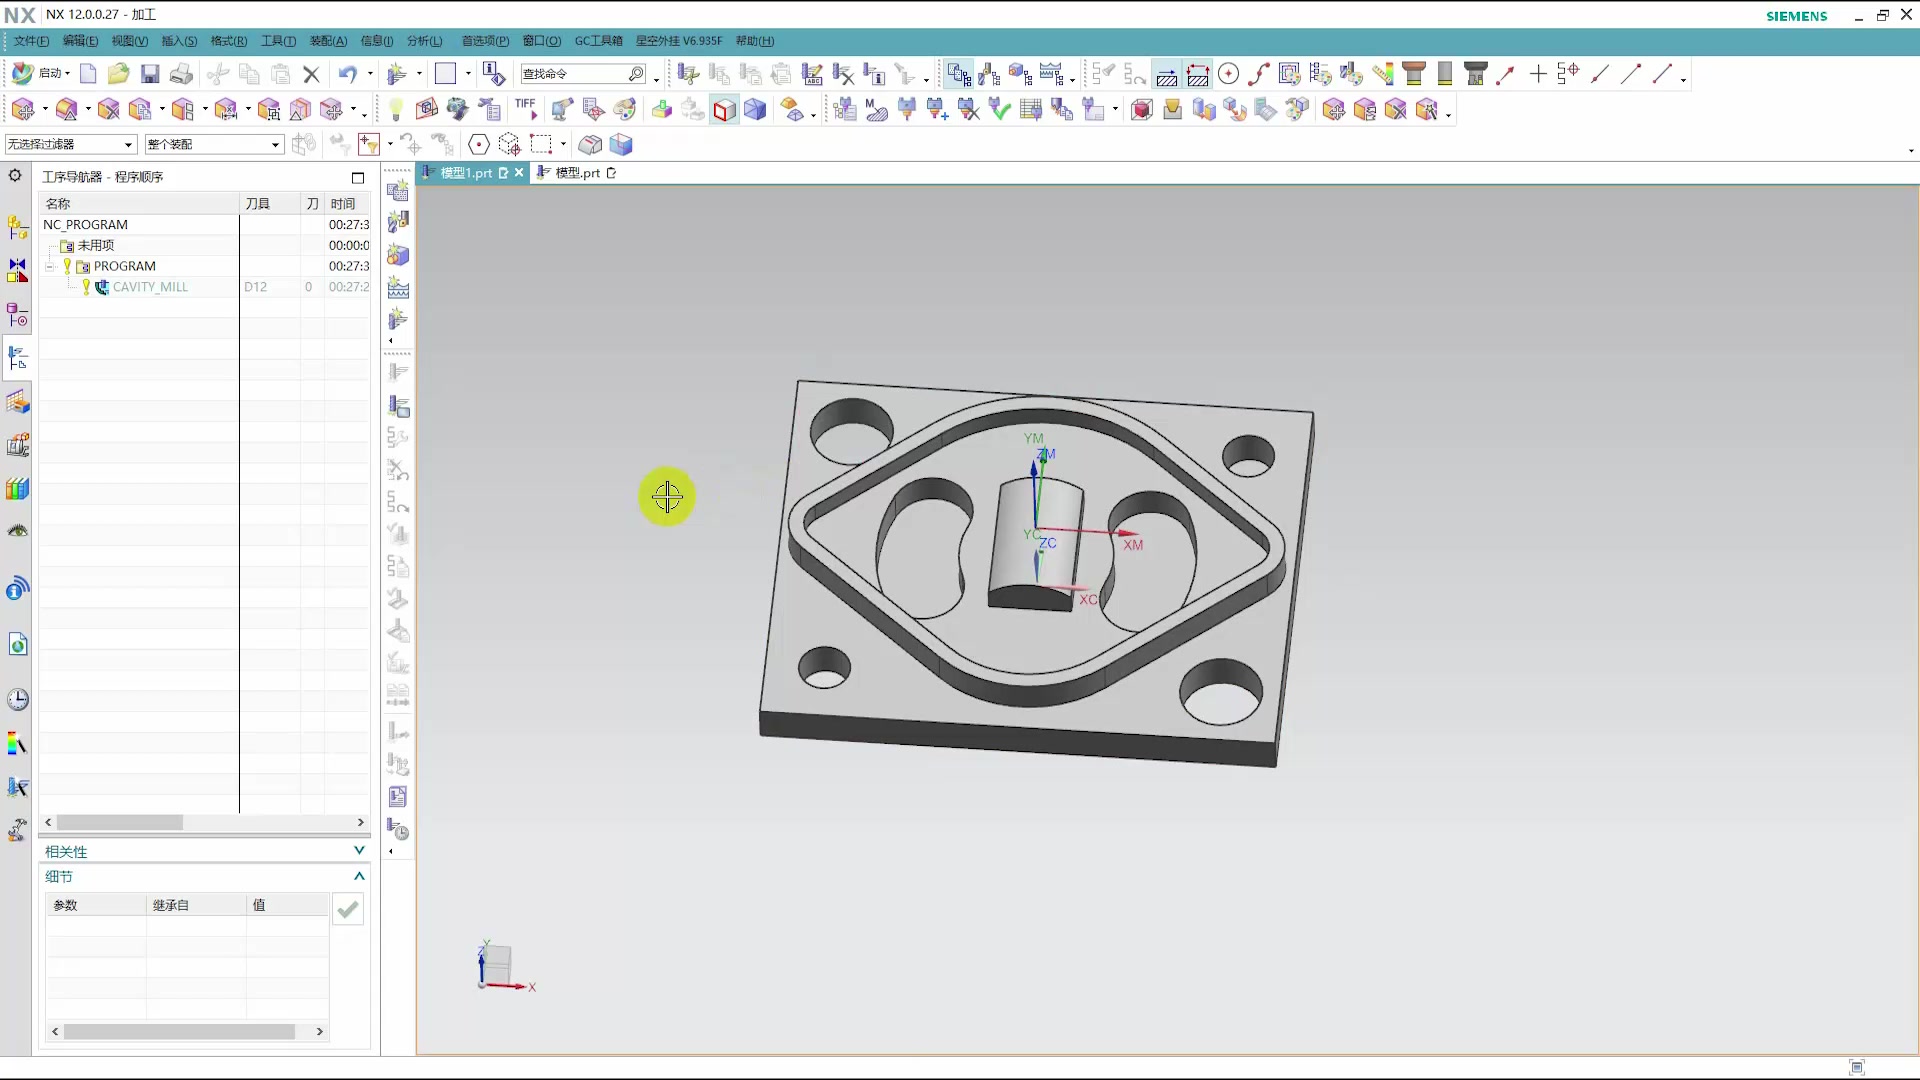Click the green checkmark verify toolpath icon
Viewport: 1920px width, 1080px height.
point(999,110)
